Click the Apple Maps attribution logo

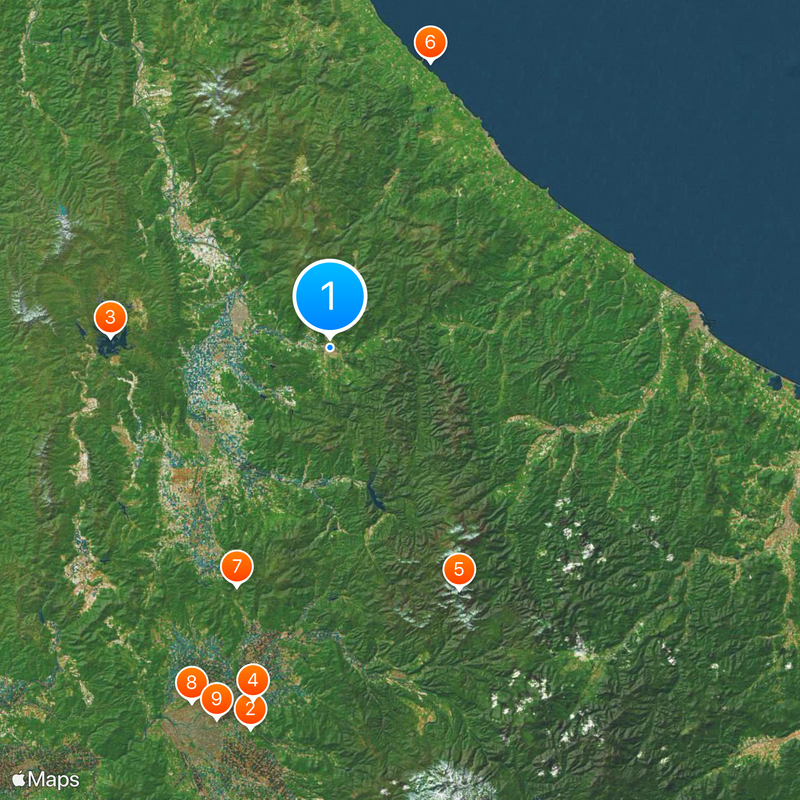pyautogui.click(x=47, y=778)
